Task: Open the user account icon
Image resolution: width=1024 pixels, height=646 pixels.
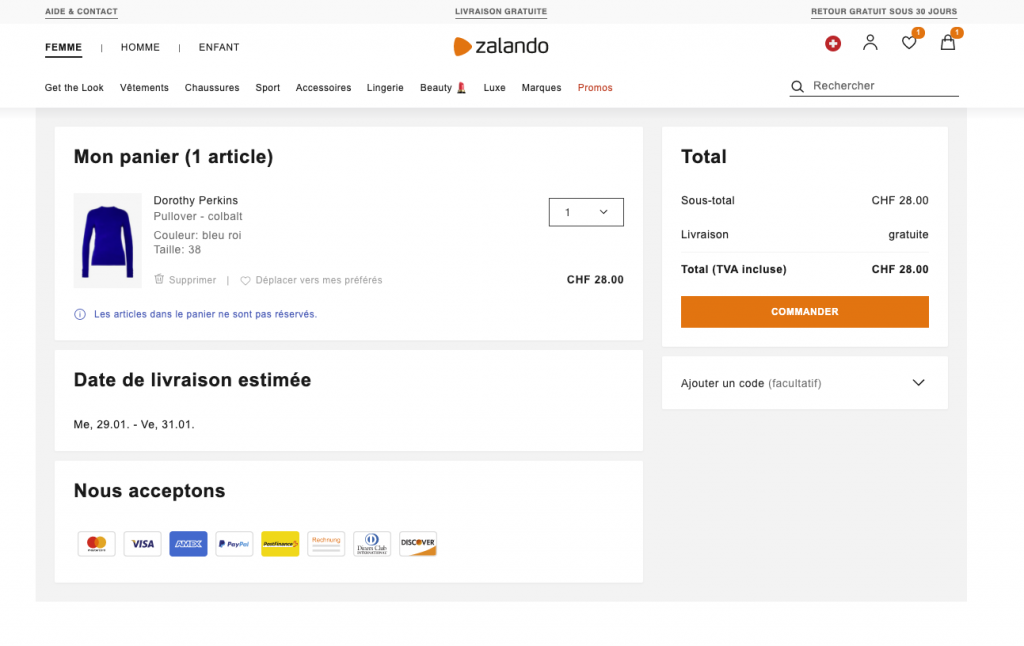Action: point(870,42)
